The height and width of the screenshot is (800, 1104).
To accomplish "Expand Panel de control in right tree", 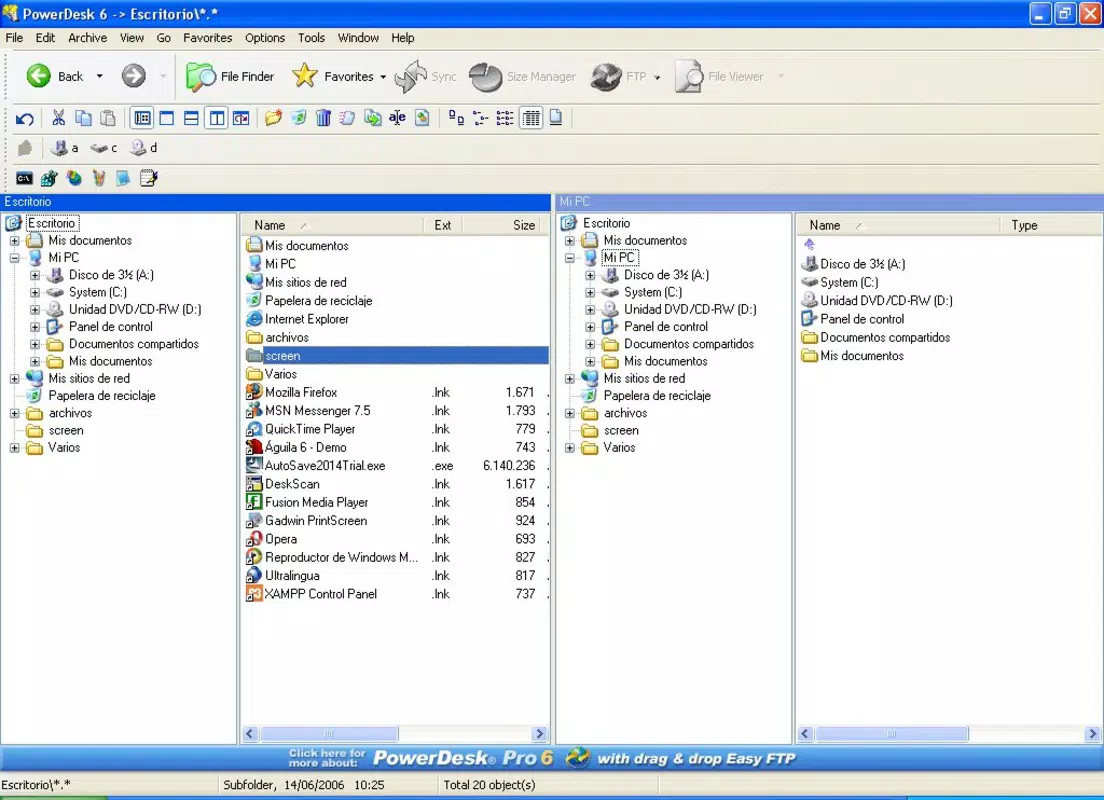I will tap(590, 327).
